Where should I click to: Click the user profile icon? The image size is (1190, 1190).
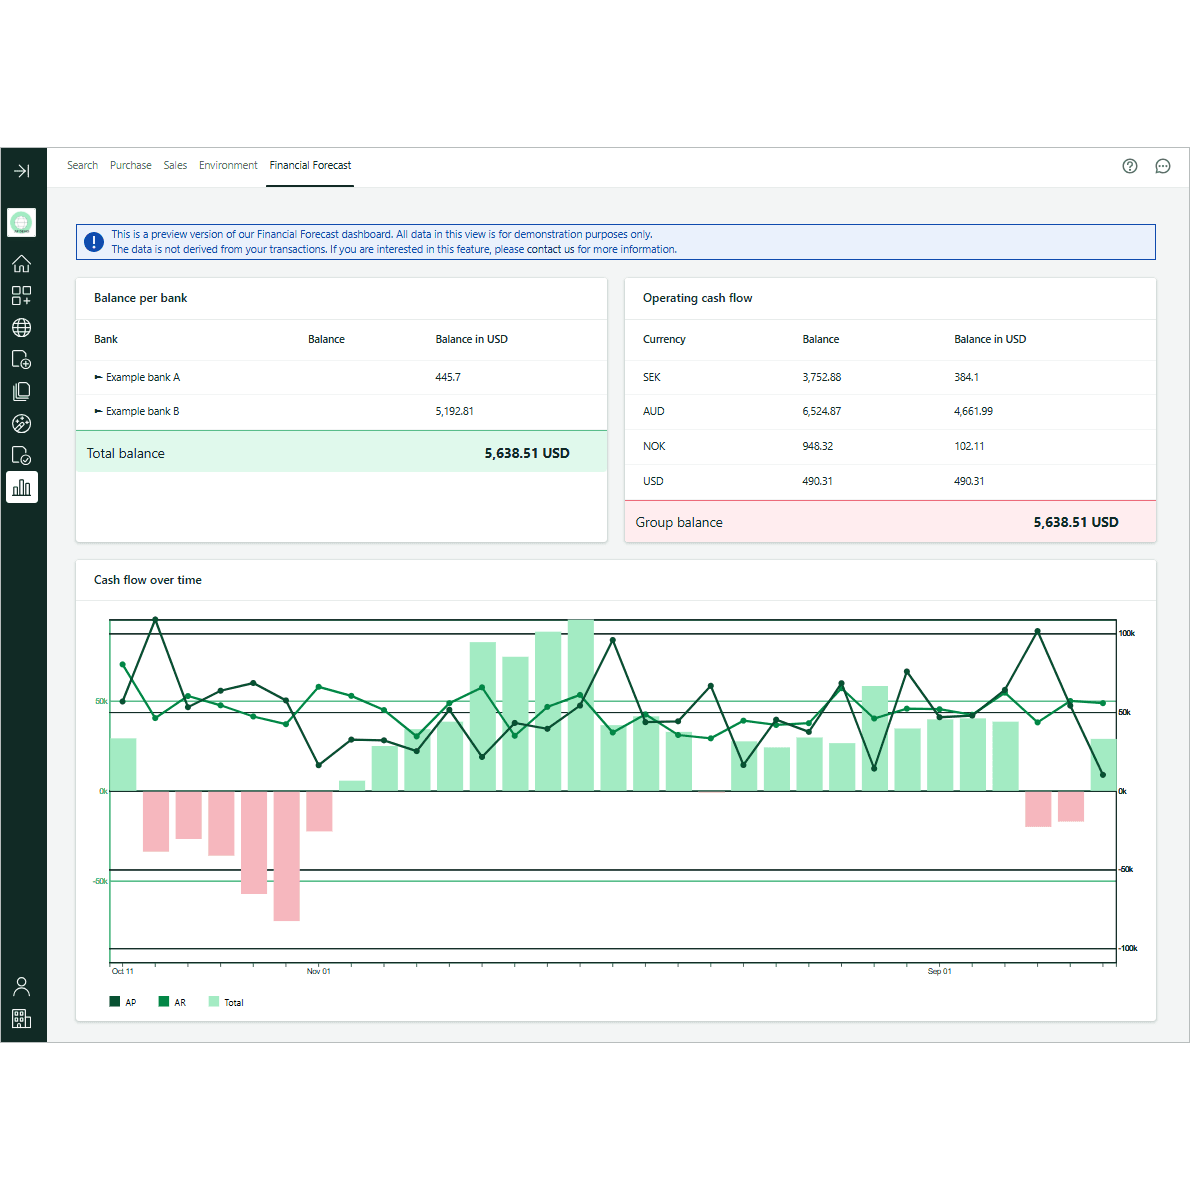pyautogui.click(x=22, y=987)
